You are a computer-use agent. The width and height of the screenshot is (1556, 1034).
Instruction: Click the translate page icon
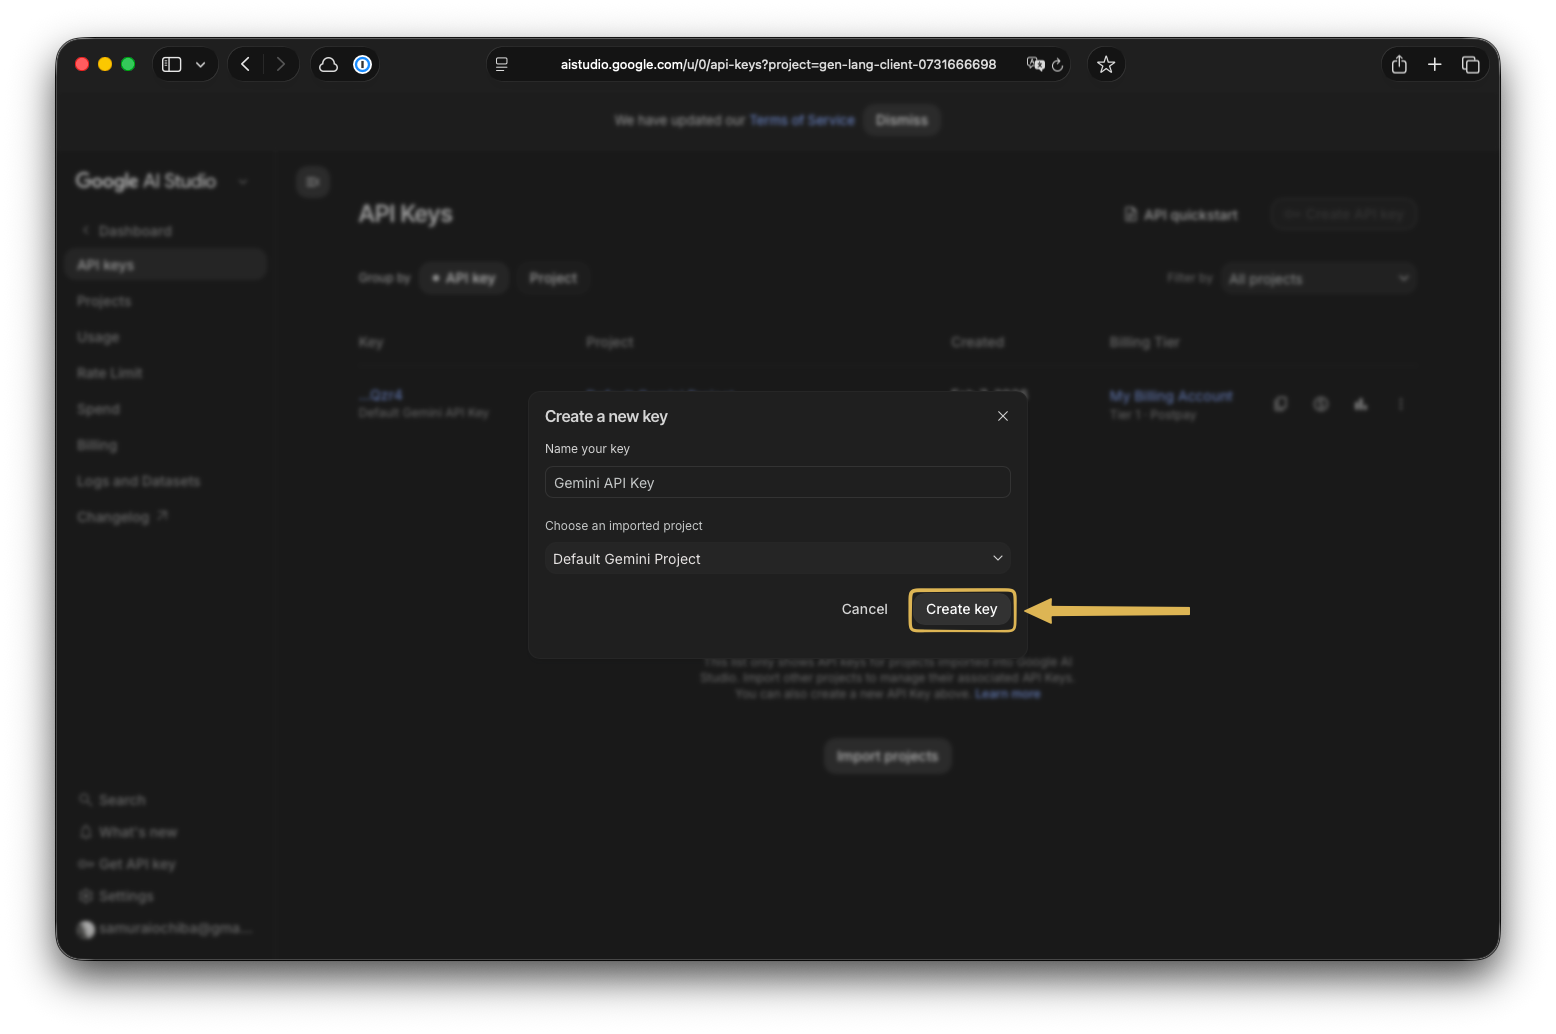click(x=1035, y=64)
